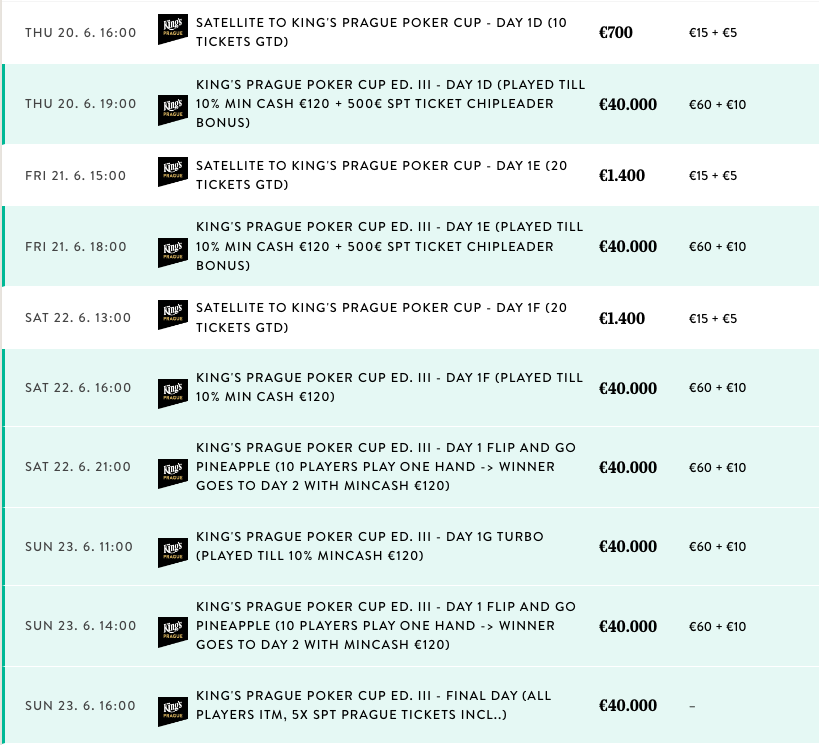Click King's logo beside Thursday 16:00 satellite
819x745 pixels.
click(x=172, y=30)
